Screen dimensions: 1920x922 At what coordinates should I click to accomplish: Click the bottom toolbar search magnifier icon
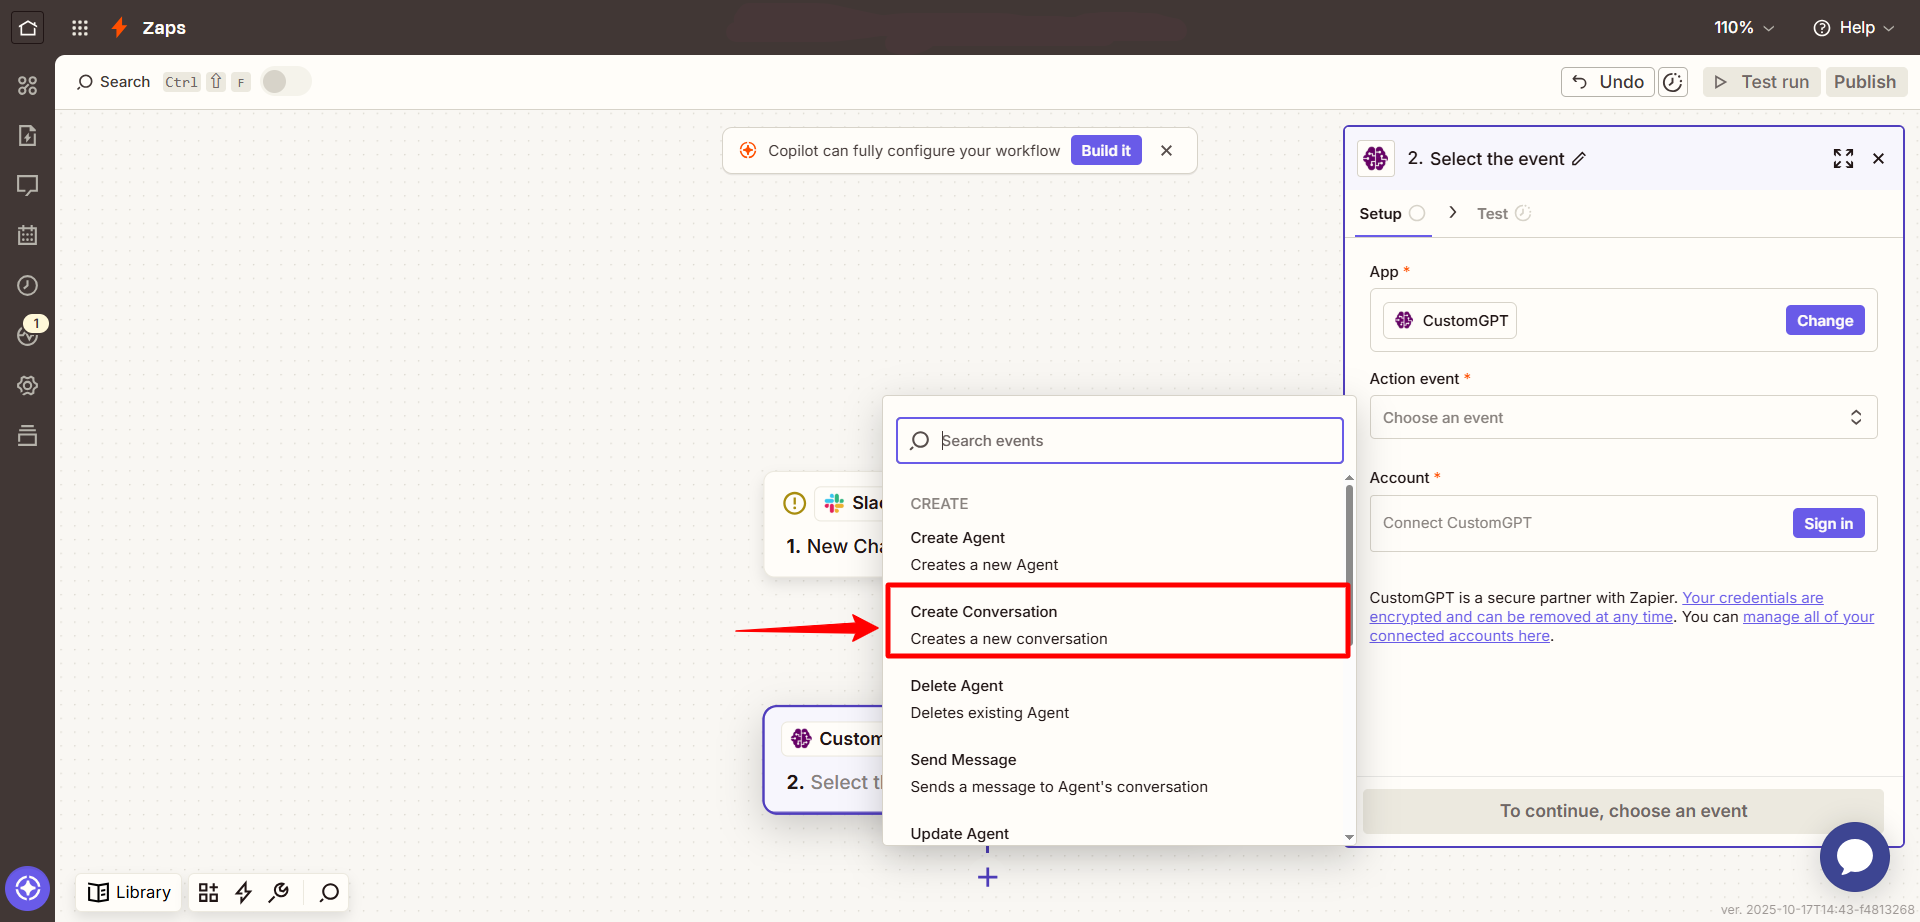click(x=329, y=892)
